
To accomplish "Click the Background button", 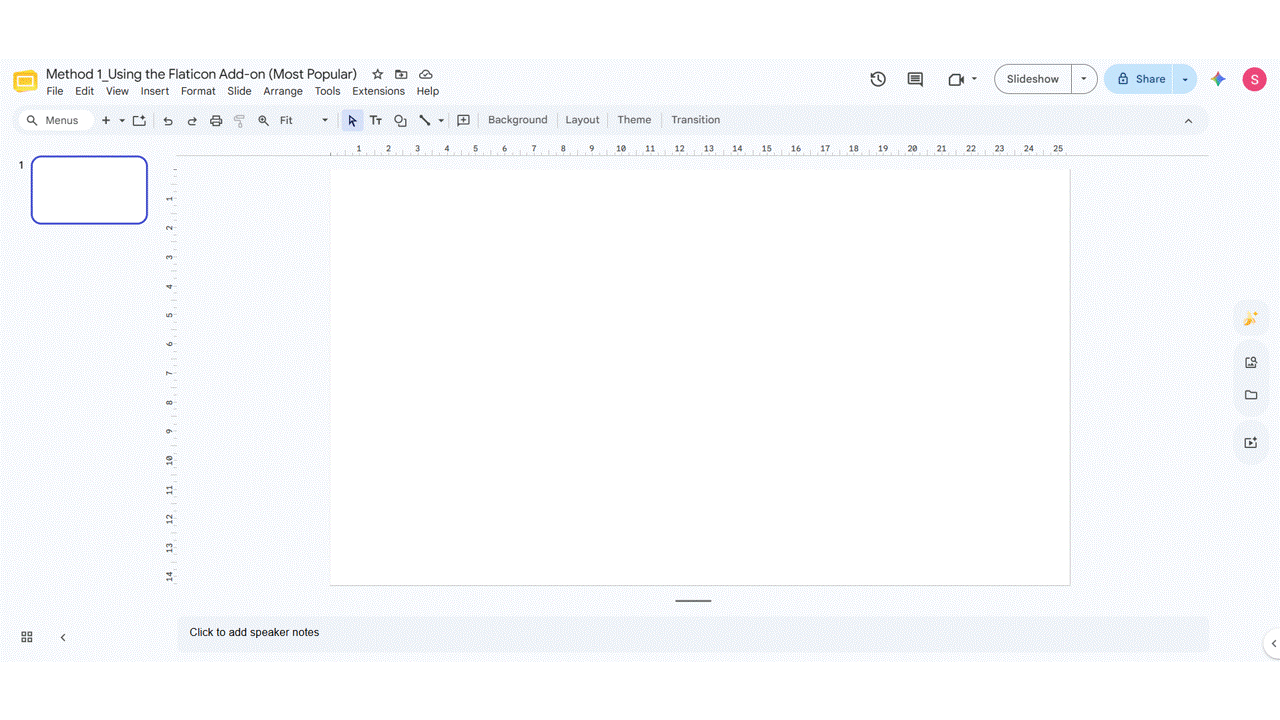I will [x=518, y=120].
